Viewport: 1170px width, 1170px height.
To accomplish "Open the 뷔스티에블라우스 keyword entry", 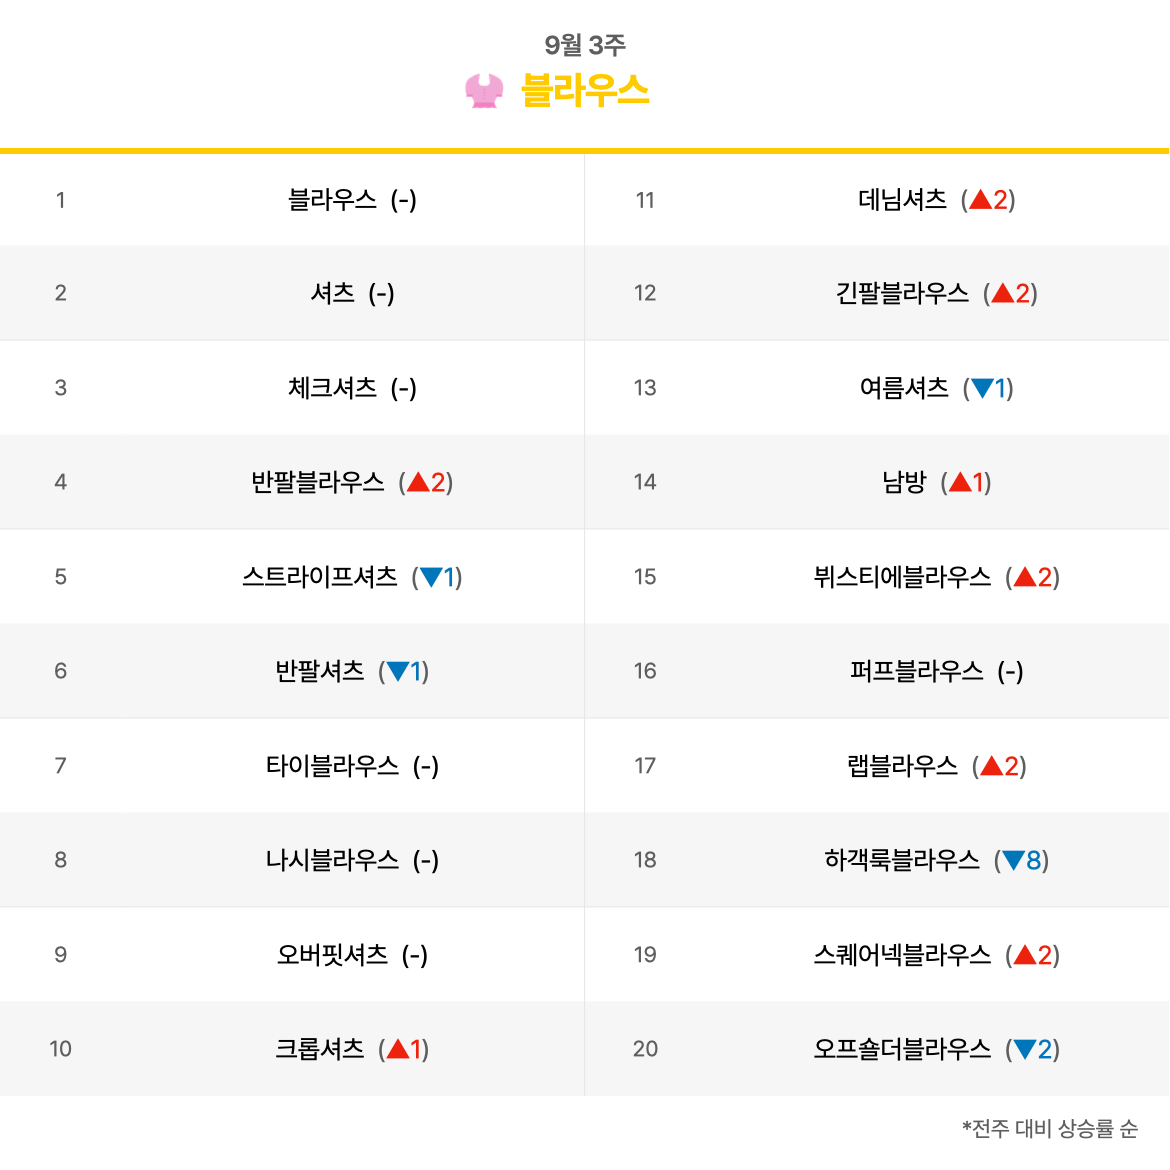I will 902,577.
